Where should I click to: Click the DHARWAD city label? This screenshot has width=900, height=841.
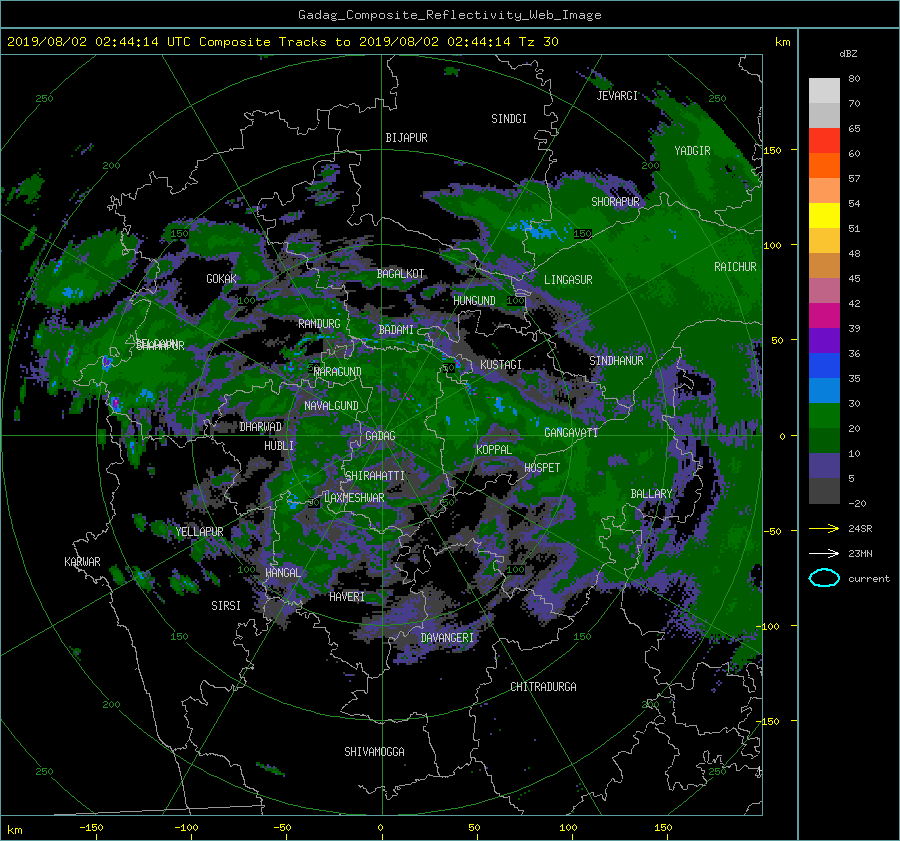(261, 427)
